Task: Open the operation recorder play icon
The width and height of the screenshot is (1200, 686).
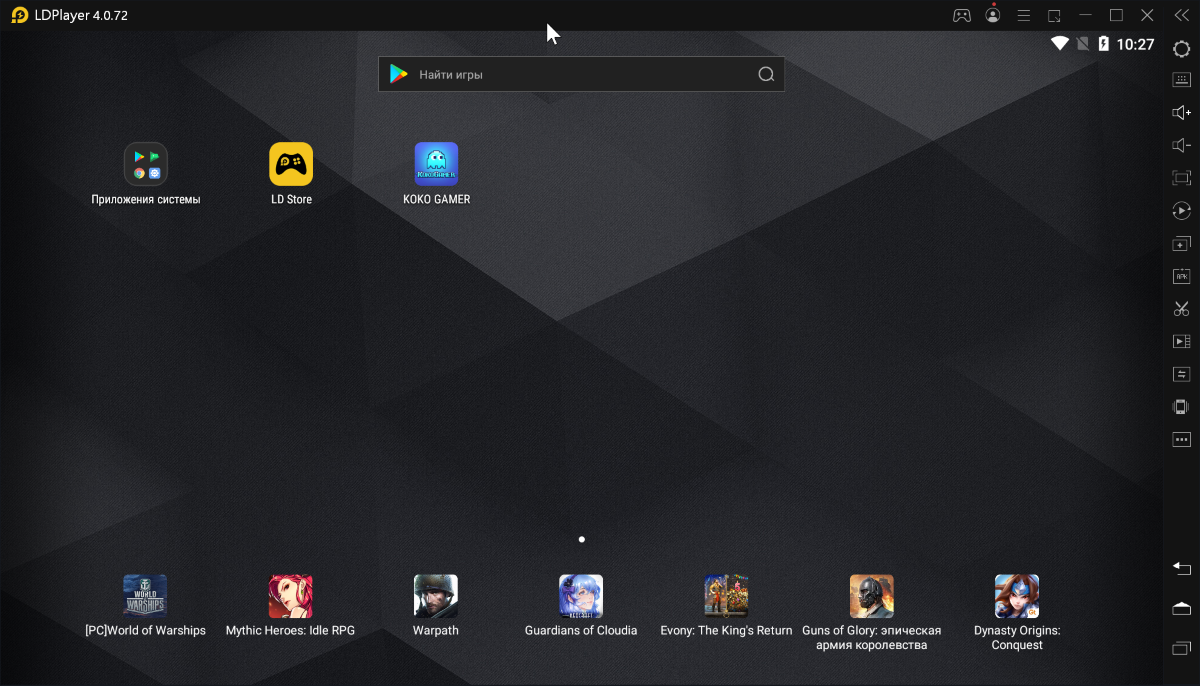Action: 1181,211
